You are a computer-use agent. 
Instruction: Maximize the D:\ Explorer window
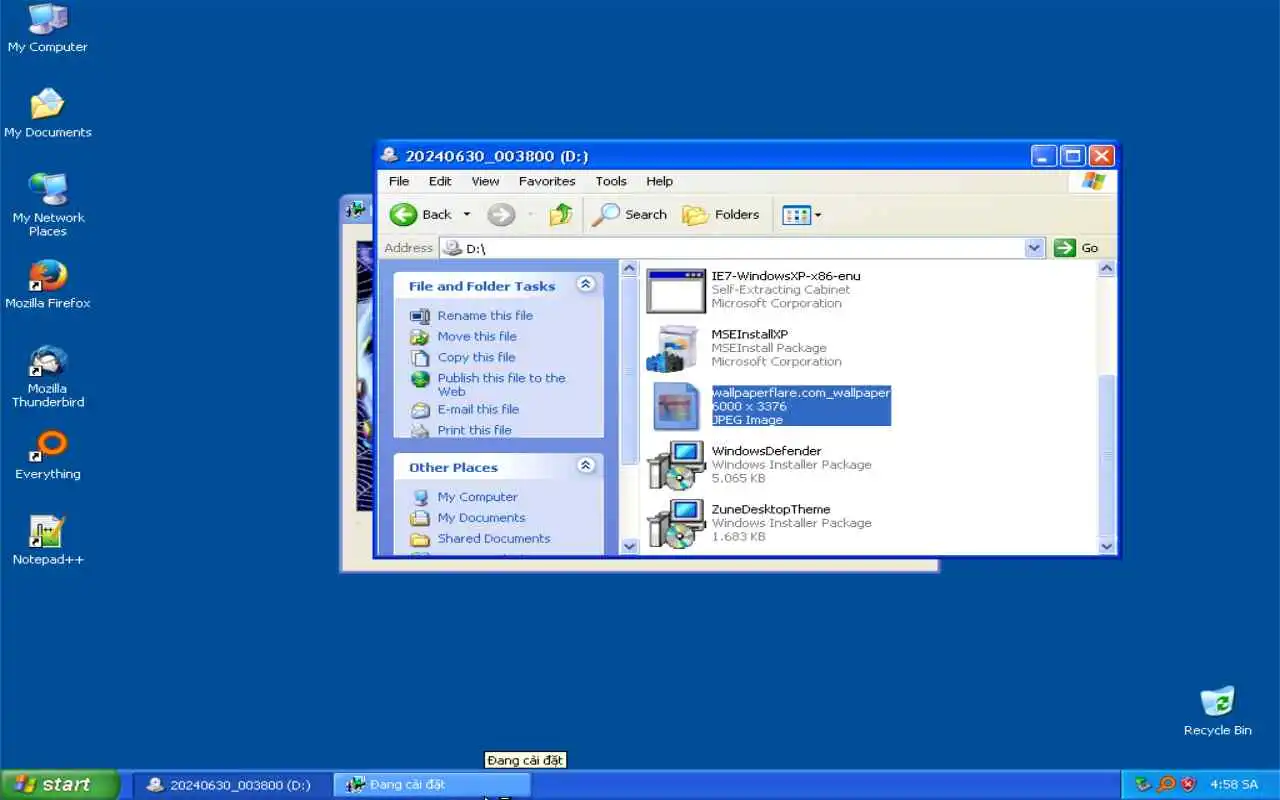[1073, 156]
